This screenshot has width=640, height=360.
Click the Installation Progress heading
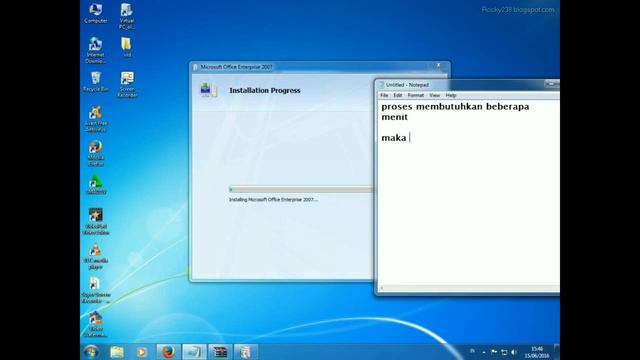point(265,90)
